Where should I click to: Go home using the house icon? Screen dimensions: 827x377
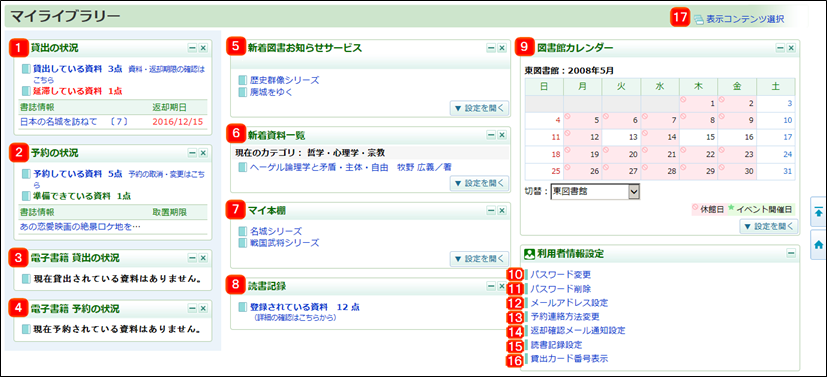pyautogui.click(x=819, y=244)
